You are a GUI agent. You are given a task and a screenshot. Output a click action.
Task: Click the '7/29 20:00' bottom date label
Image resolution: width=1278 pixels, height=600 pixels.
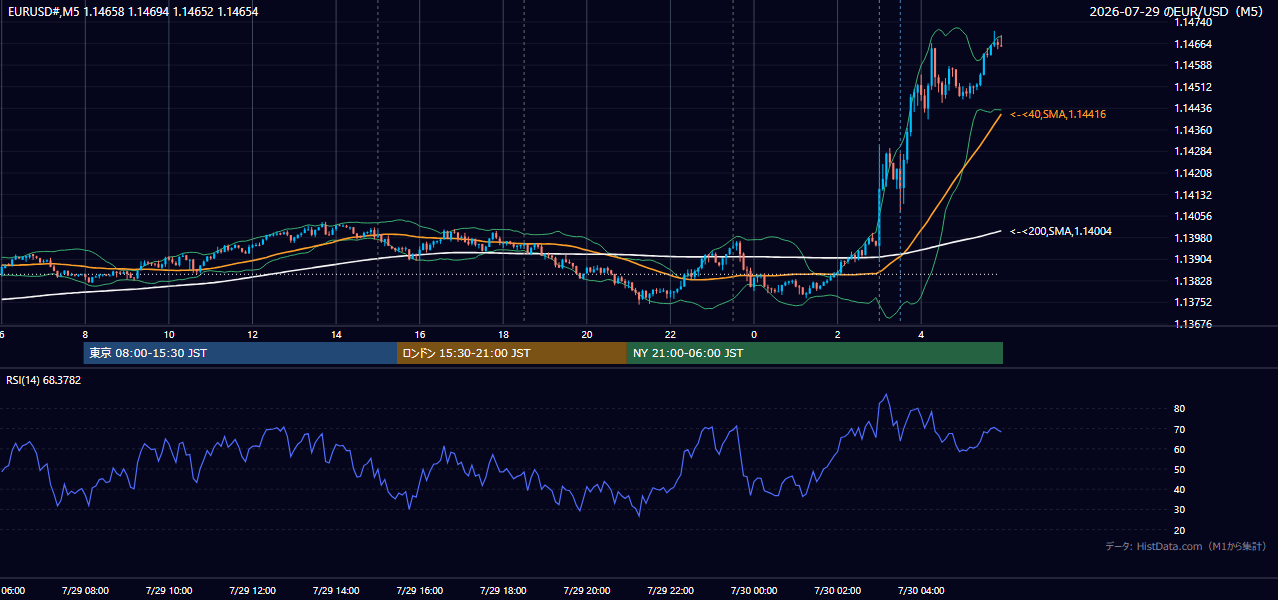click(587, 590)
